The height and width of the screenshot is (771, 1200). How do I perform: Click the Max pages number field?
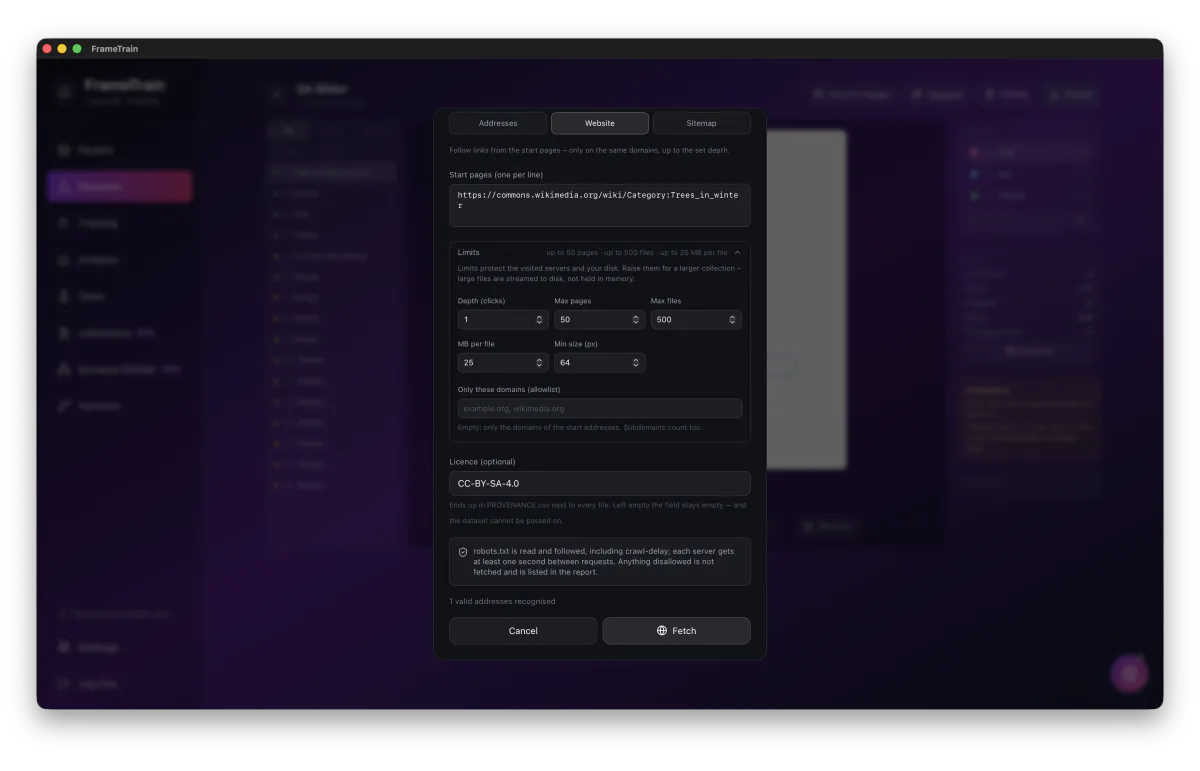point(600,320)
